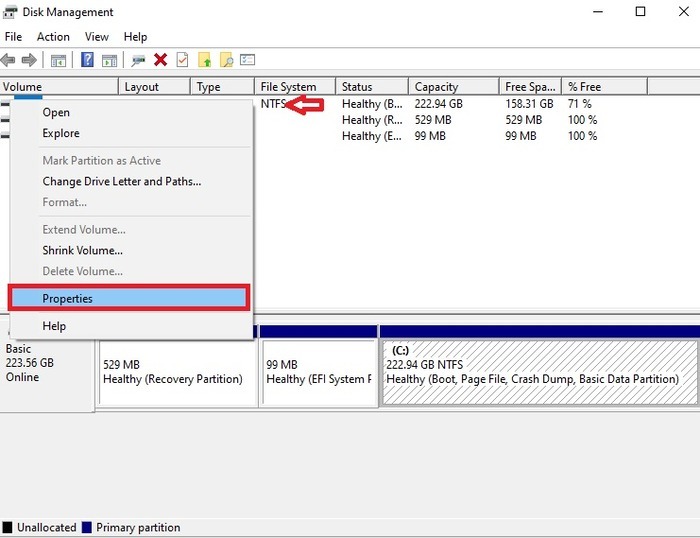Click the checklist settings toolbar icon
700x538 pixels.
(248, 60)
